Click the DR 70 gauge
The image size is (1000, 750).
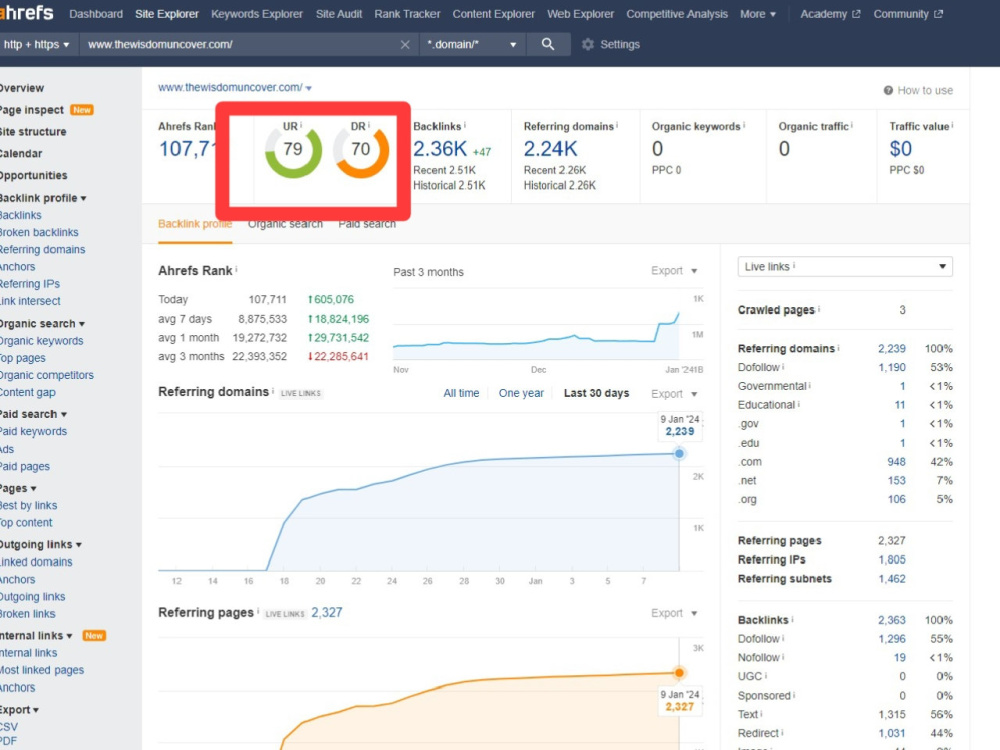pyautogui.click(x=361, y=149)
